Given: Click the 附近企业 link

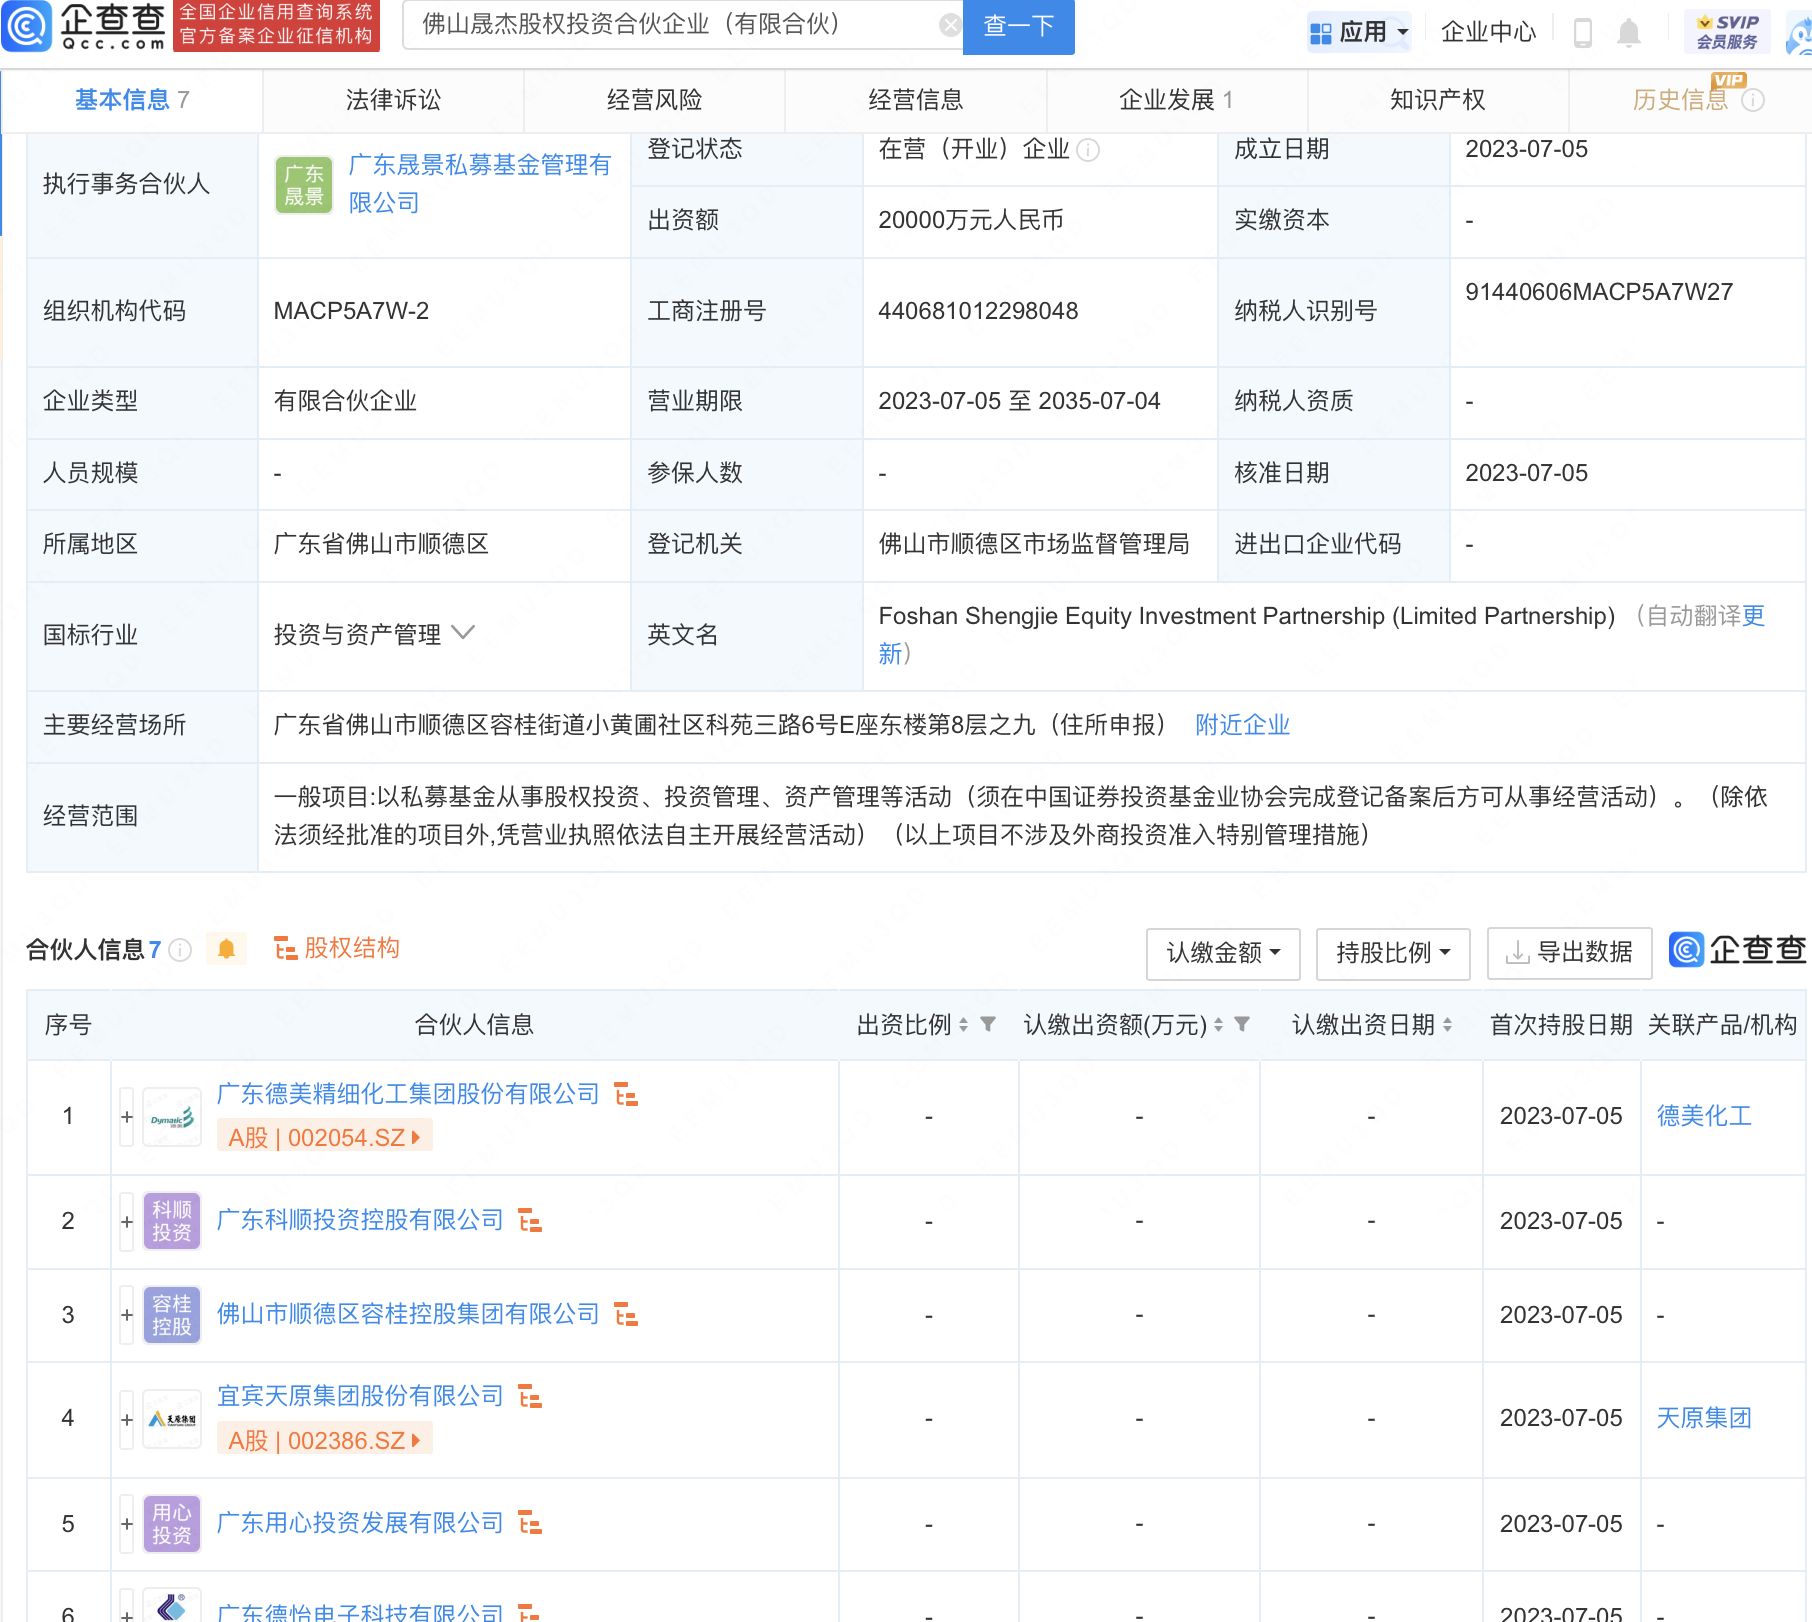Looking at the screenshot, I should [1242, 725].
